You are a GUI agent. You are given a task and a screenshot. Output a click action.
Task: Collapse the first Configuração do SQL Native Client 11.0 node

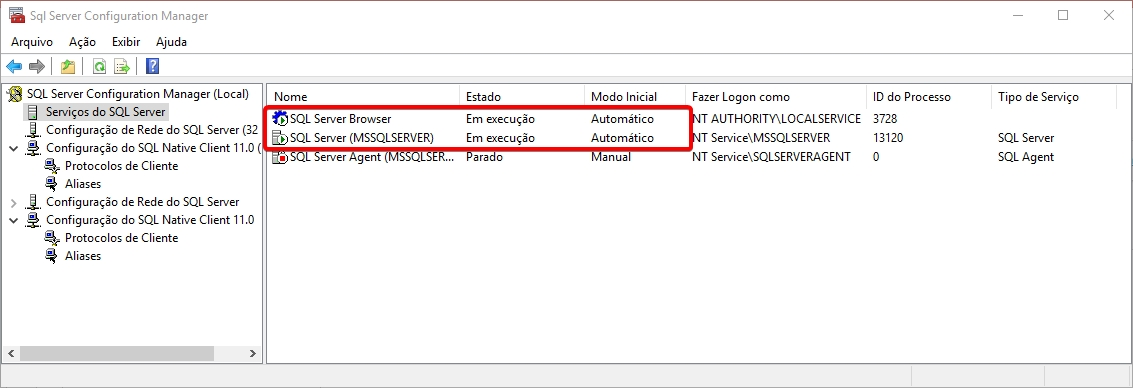pyautogui.click(x=13, y=148)
